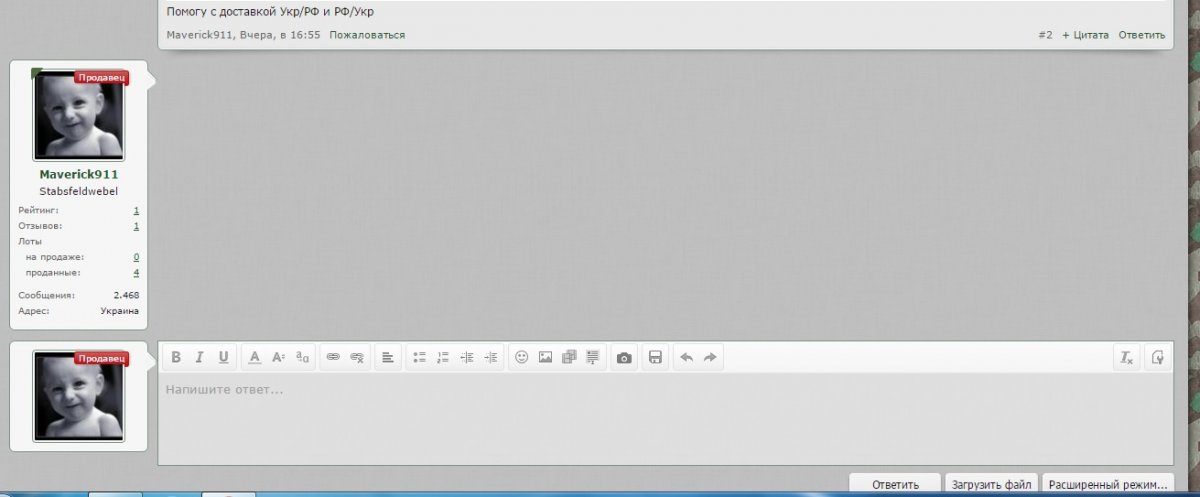
Task: Undo the last edit in editor
Action: [686, 357]
